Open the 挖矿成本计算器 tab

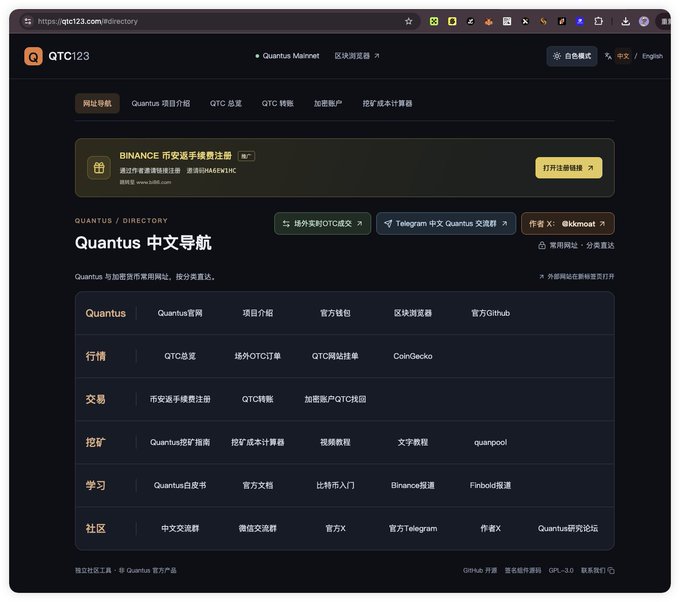(387, 103)
